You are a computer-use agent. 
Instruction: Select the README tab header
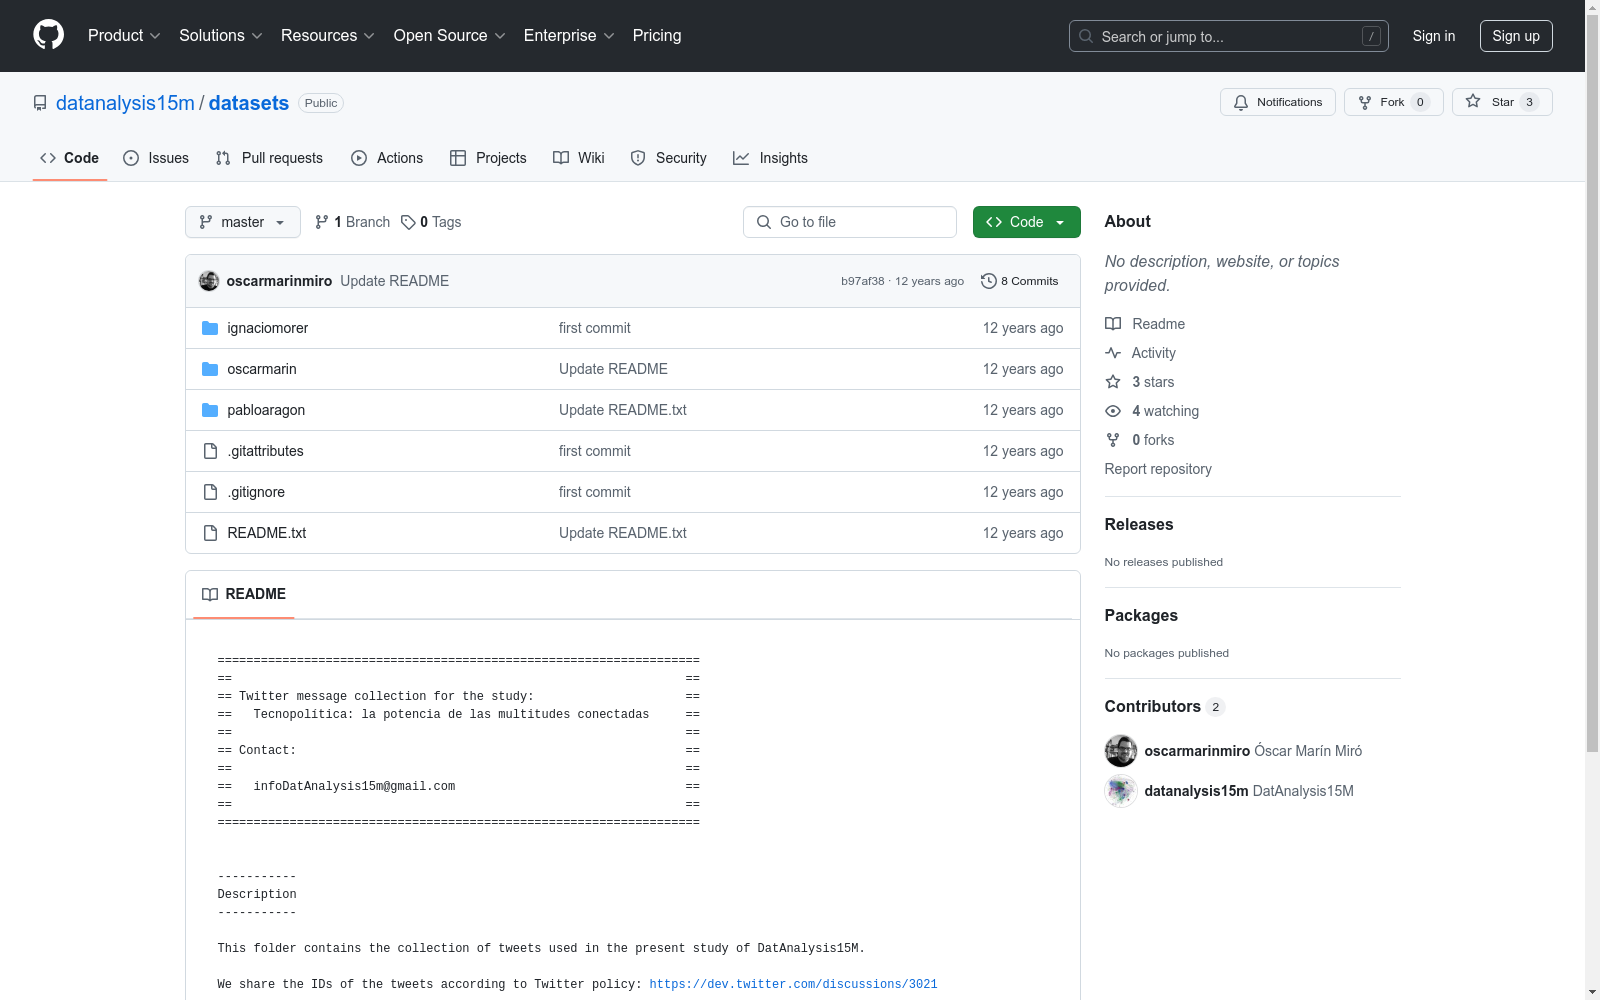[x=244, y=594]
